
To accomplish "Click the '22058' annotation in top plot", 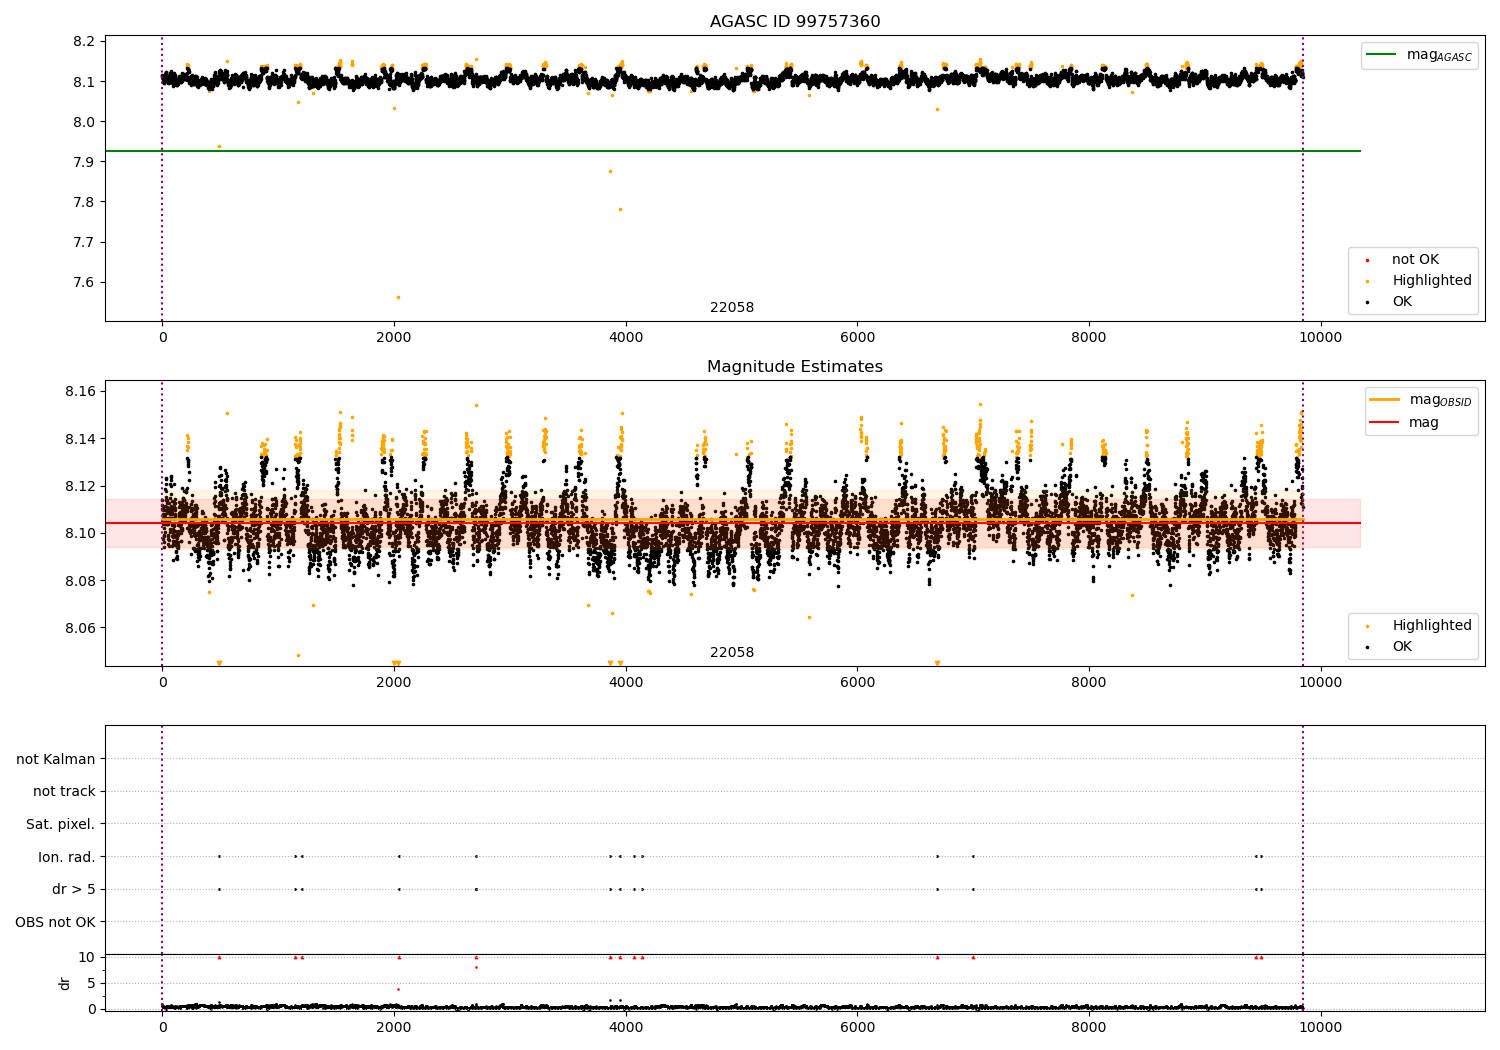I will click(732, 308).
